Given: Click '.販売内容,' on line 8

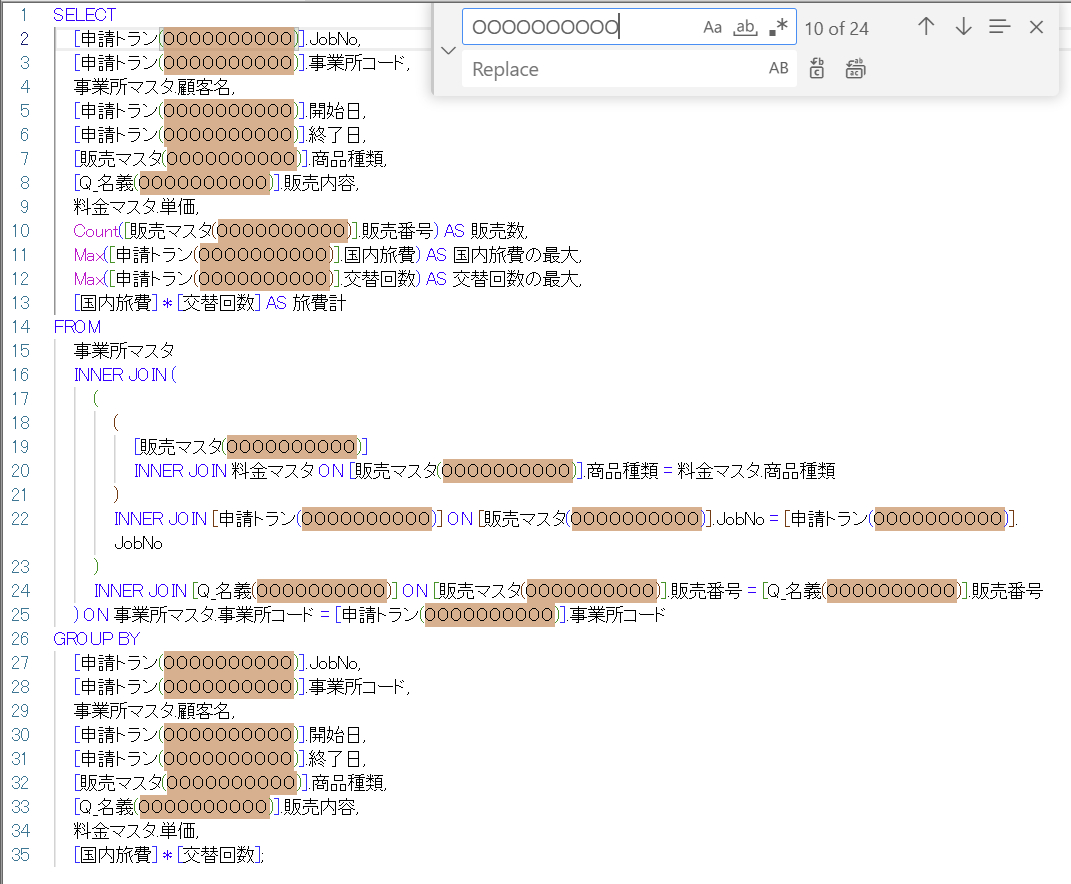Looking at the screenshot, I should pyautogui.click(x=320, y=182).
